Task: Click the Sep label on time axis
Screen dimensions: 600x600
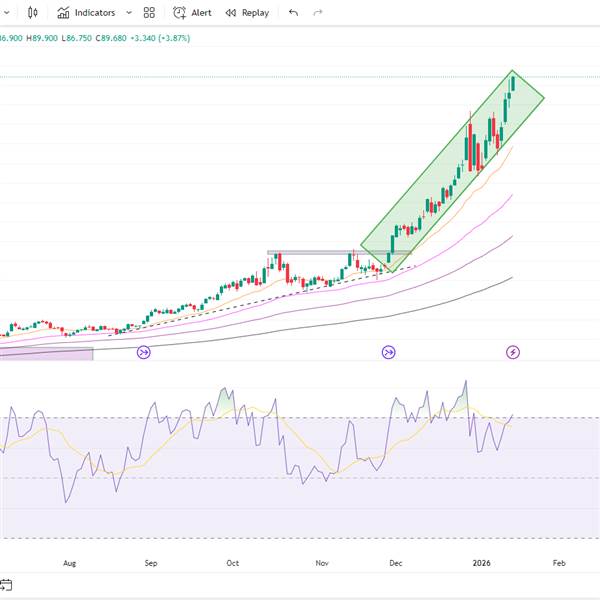Action: coord(151,563)
